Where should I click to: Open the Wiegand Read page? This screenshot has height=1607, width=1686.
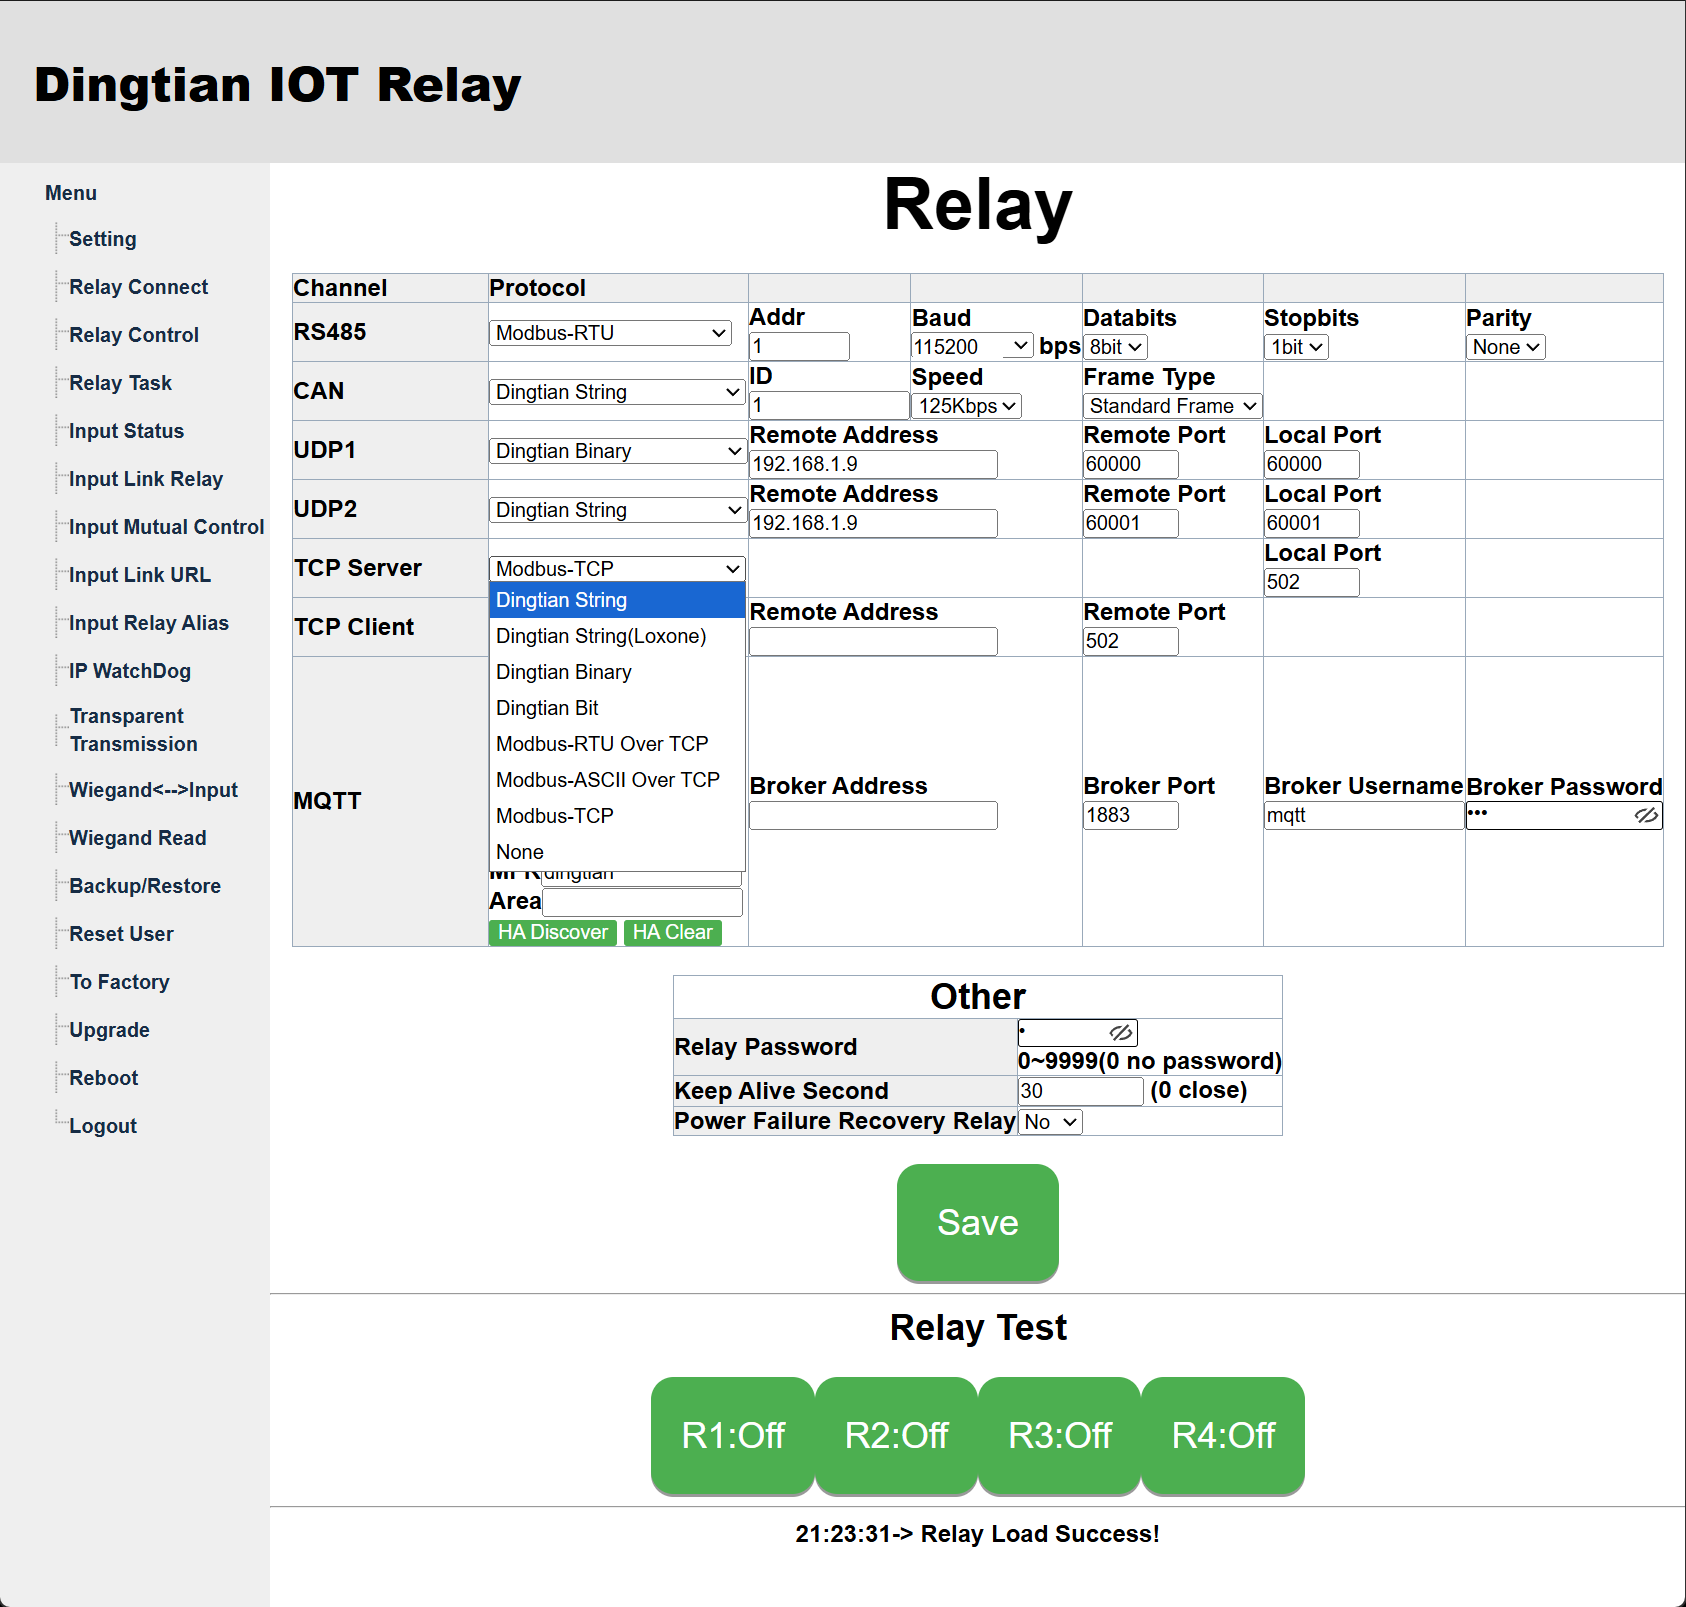coord(138,838)
